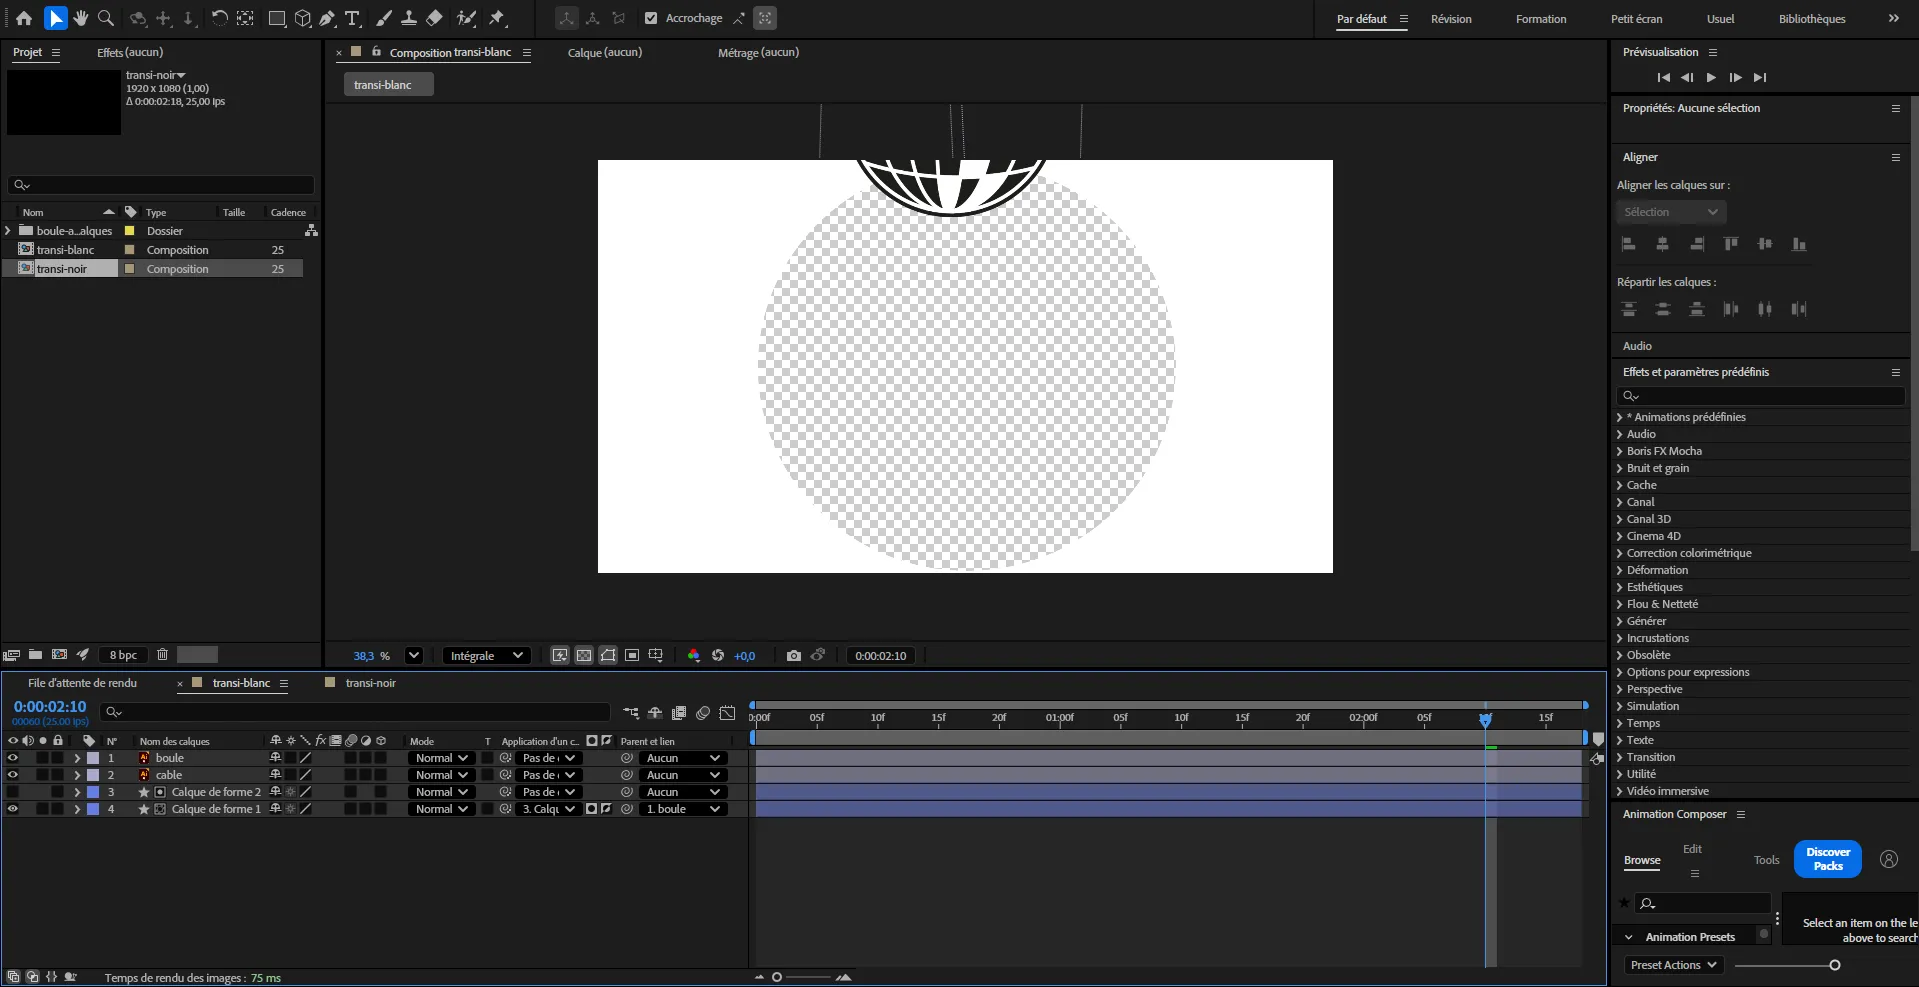Screen dimensions: 1919x987
Task: Toggle the transparency grid icon
Action: (584, 656)
